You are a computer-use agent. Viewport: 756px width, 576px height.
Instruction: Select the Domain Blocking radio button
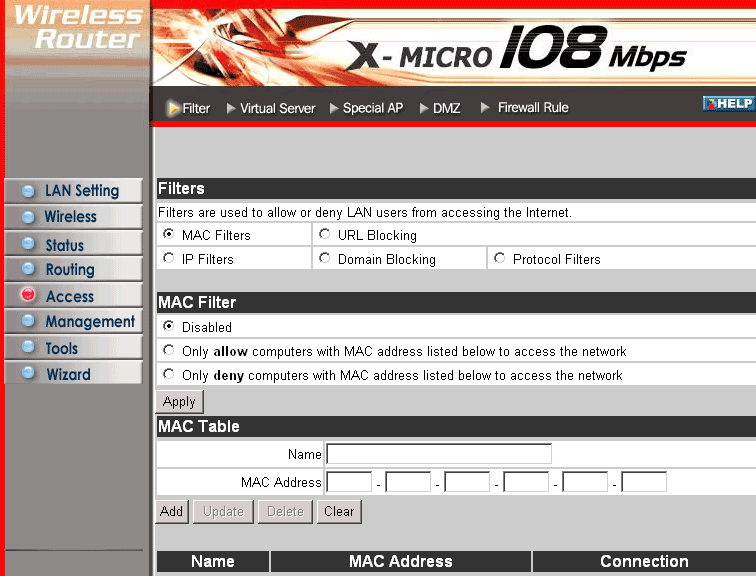pyautogui.click(x=324, y=258)
